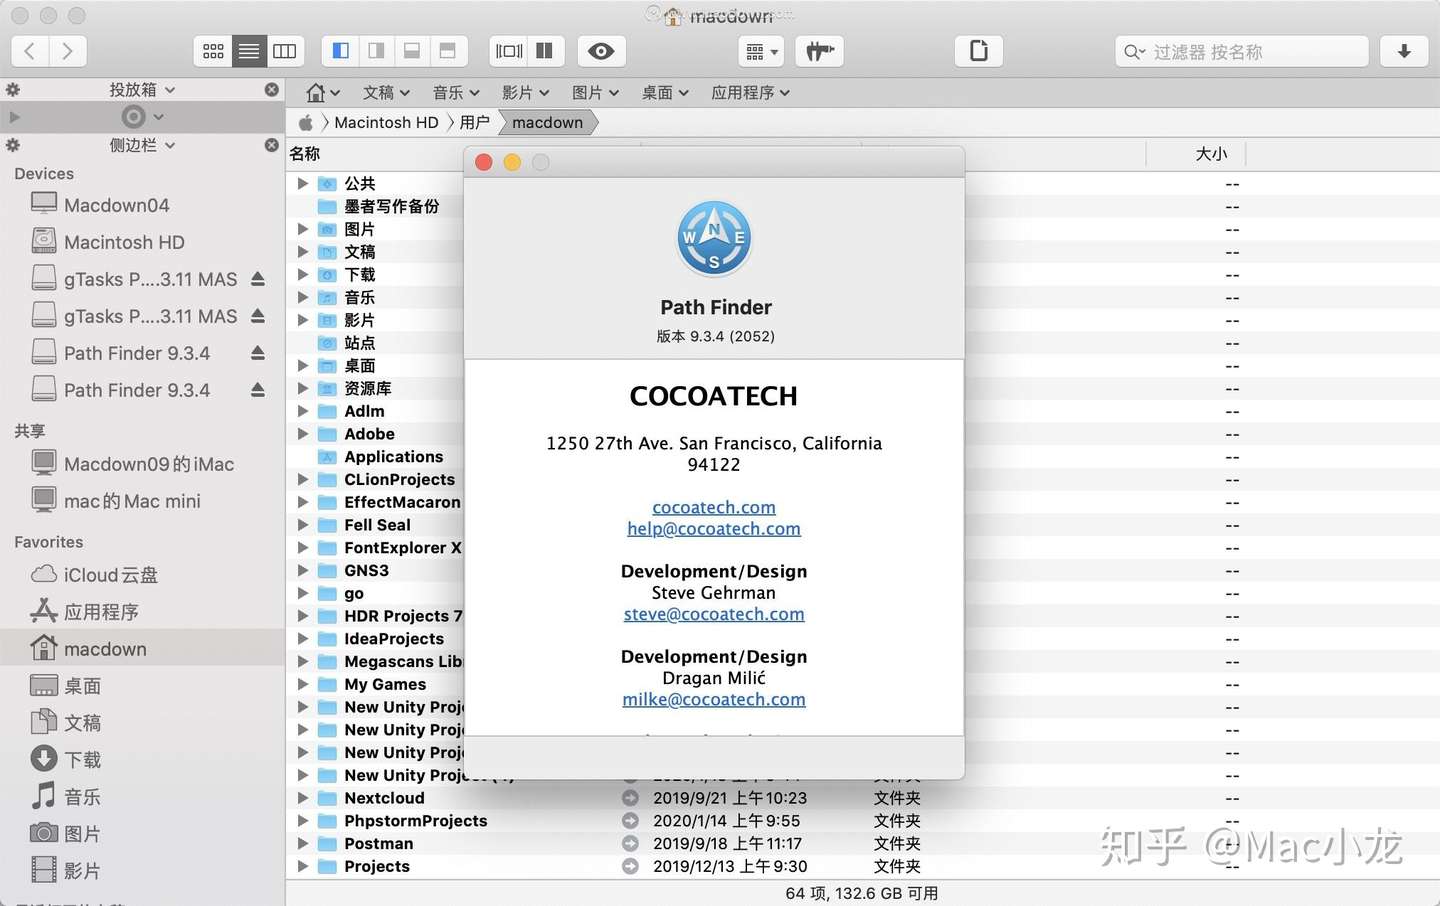Open the arrange-by grid dropdown
Viewport: 1440px width, 906px height.
761,51
